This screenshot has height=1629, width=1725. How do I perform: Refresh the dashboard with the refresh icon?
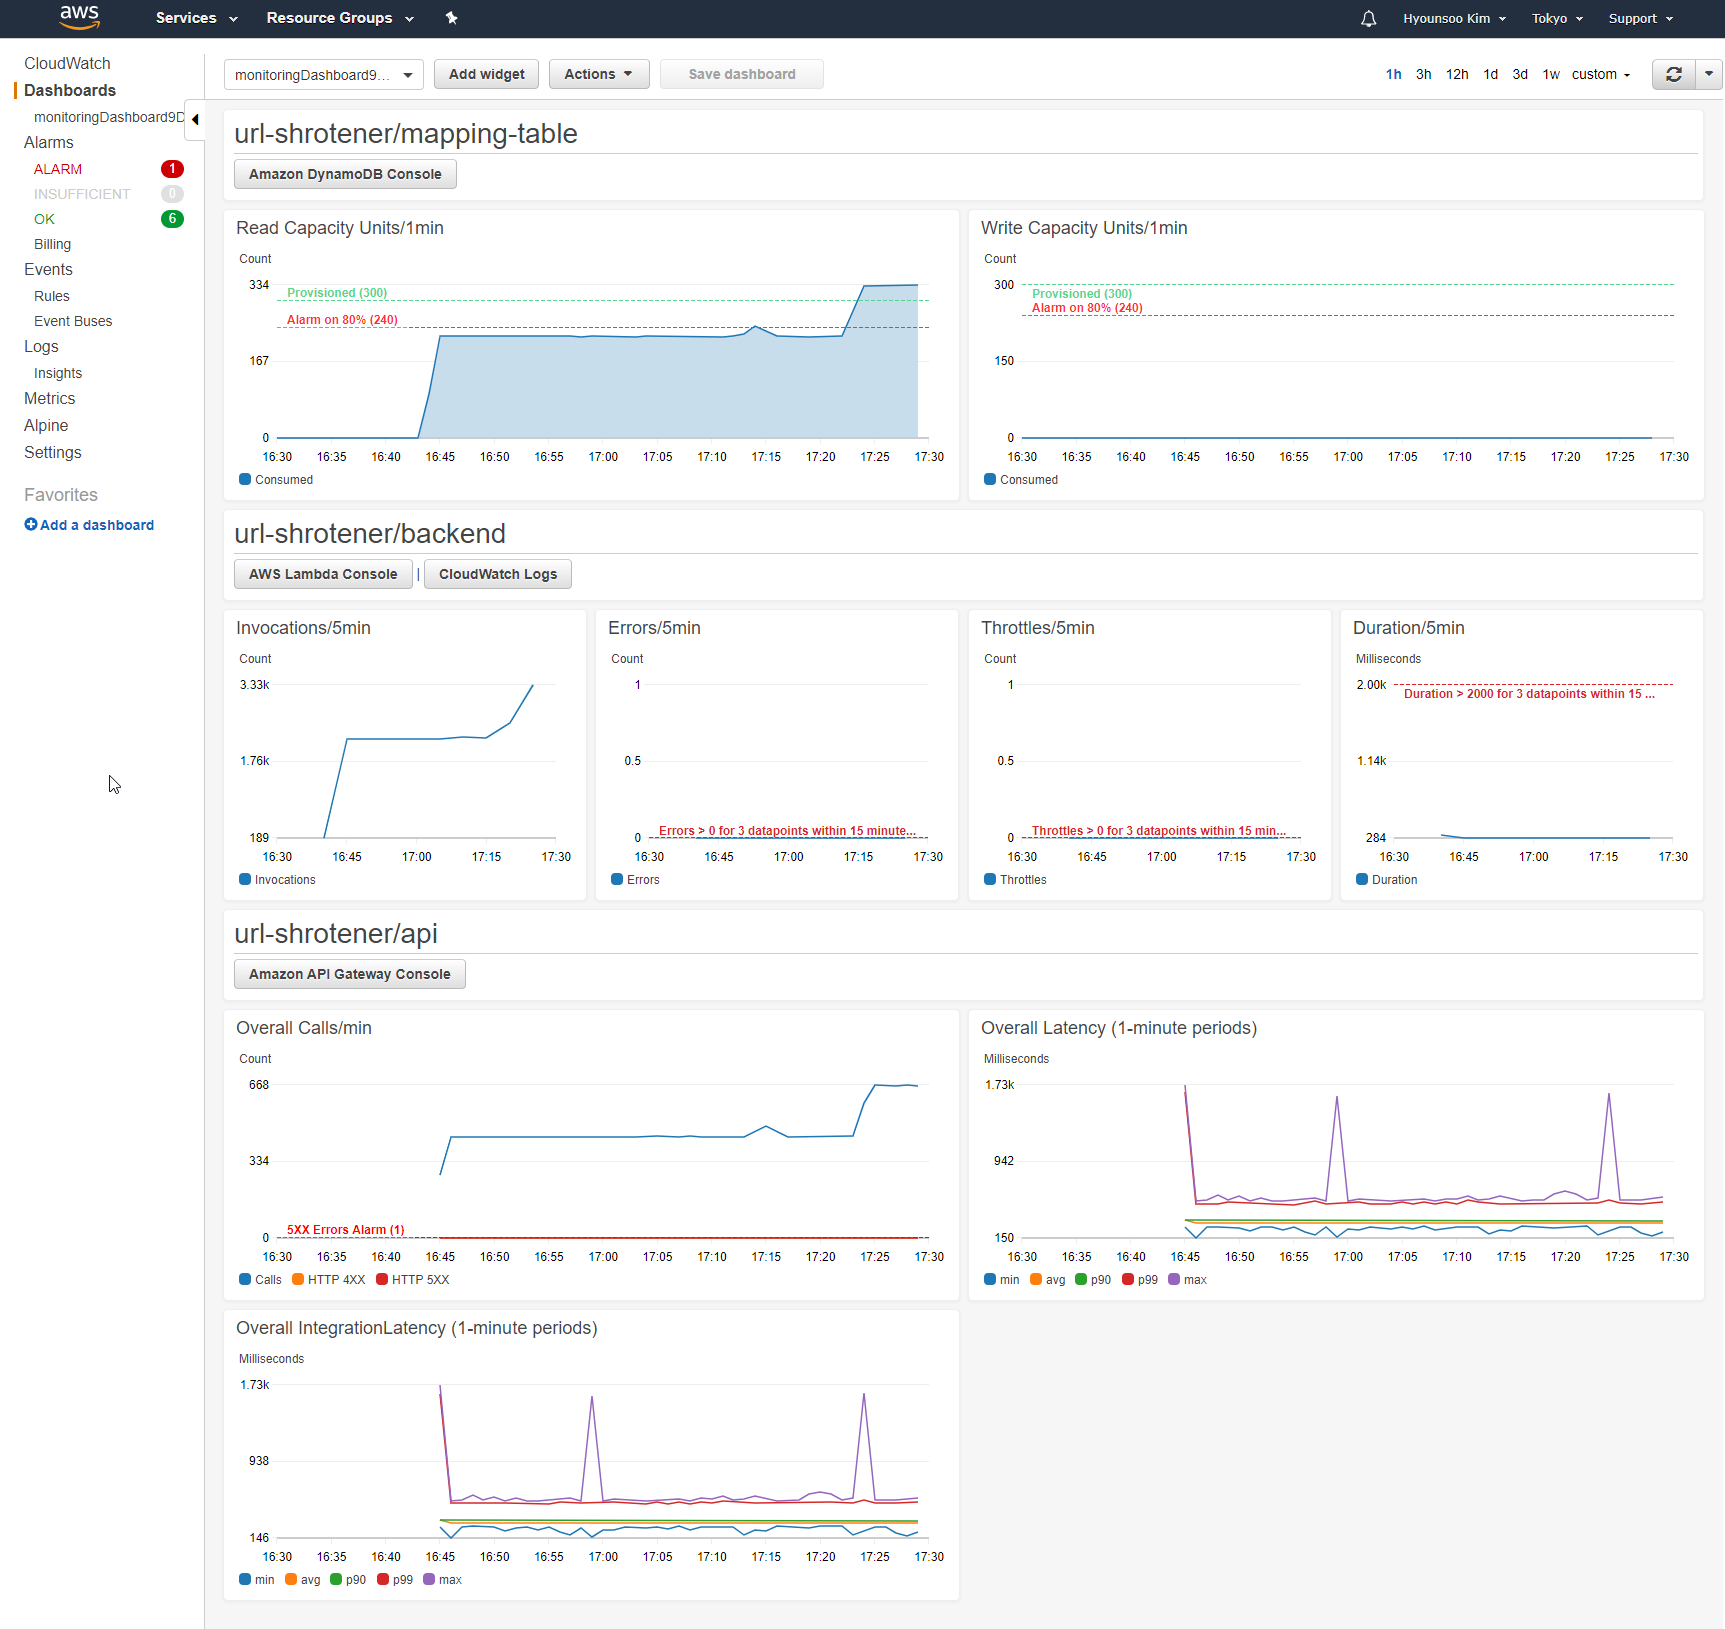(x=1674, y=74)
